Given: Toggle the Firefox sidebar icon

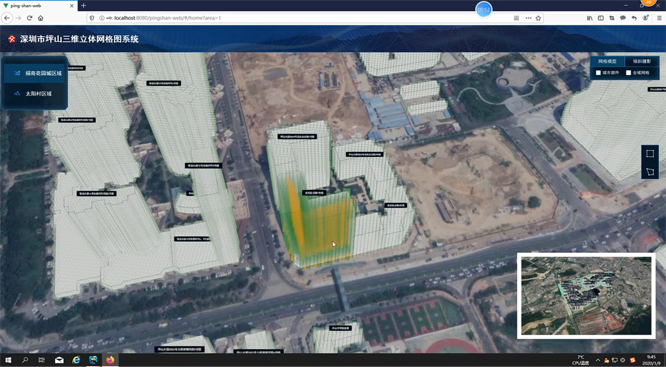Looking at the screenshot, I should (x=601, y=18).
